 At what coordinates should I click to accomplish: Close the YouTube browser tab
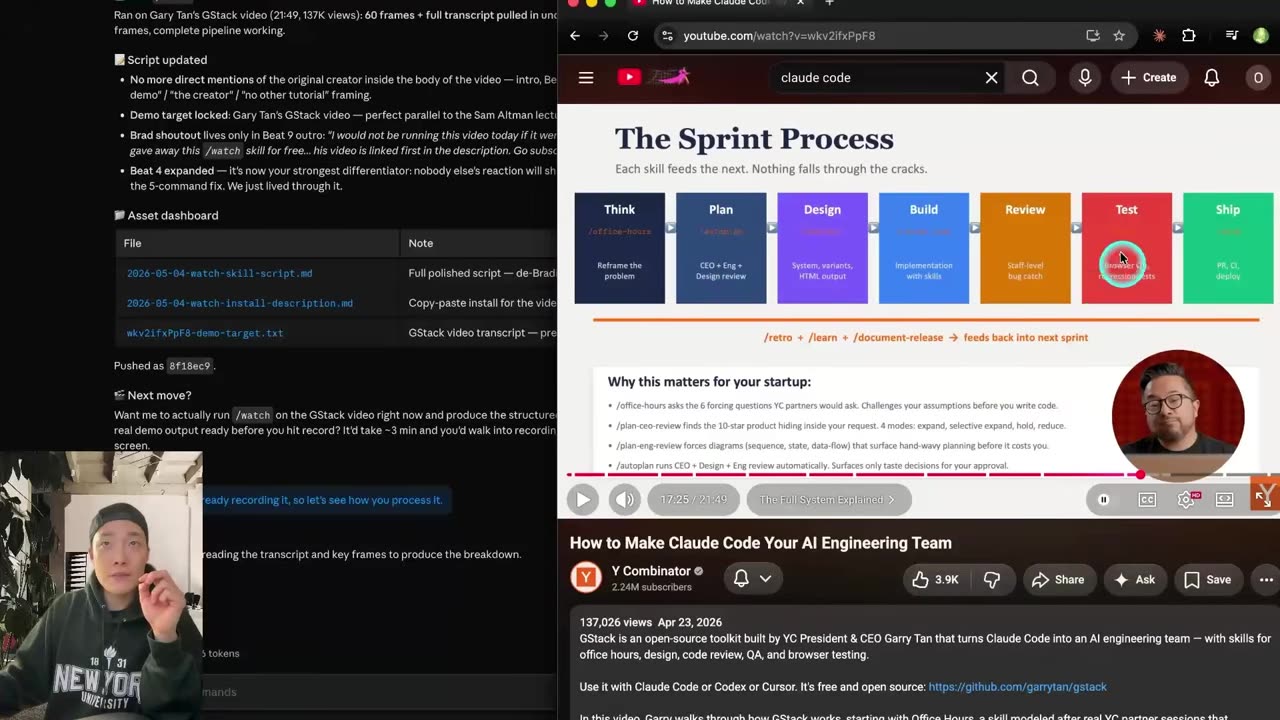(800, 3)
